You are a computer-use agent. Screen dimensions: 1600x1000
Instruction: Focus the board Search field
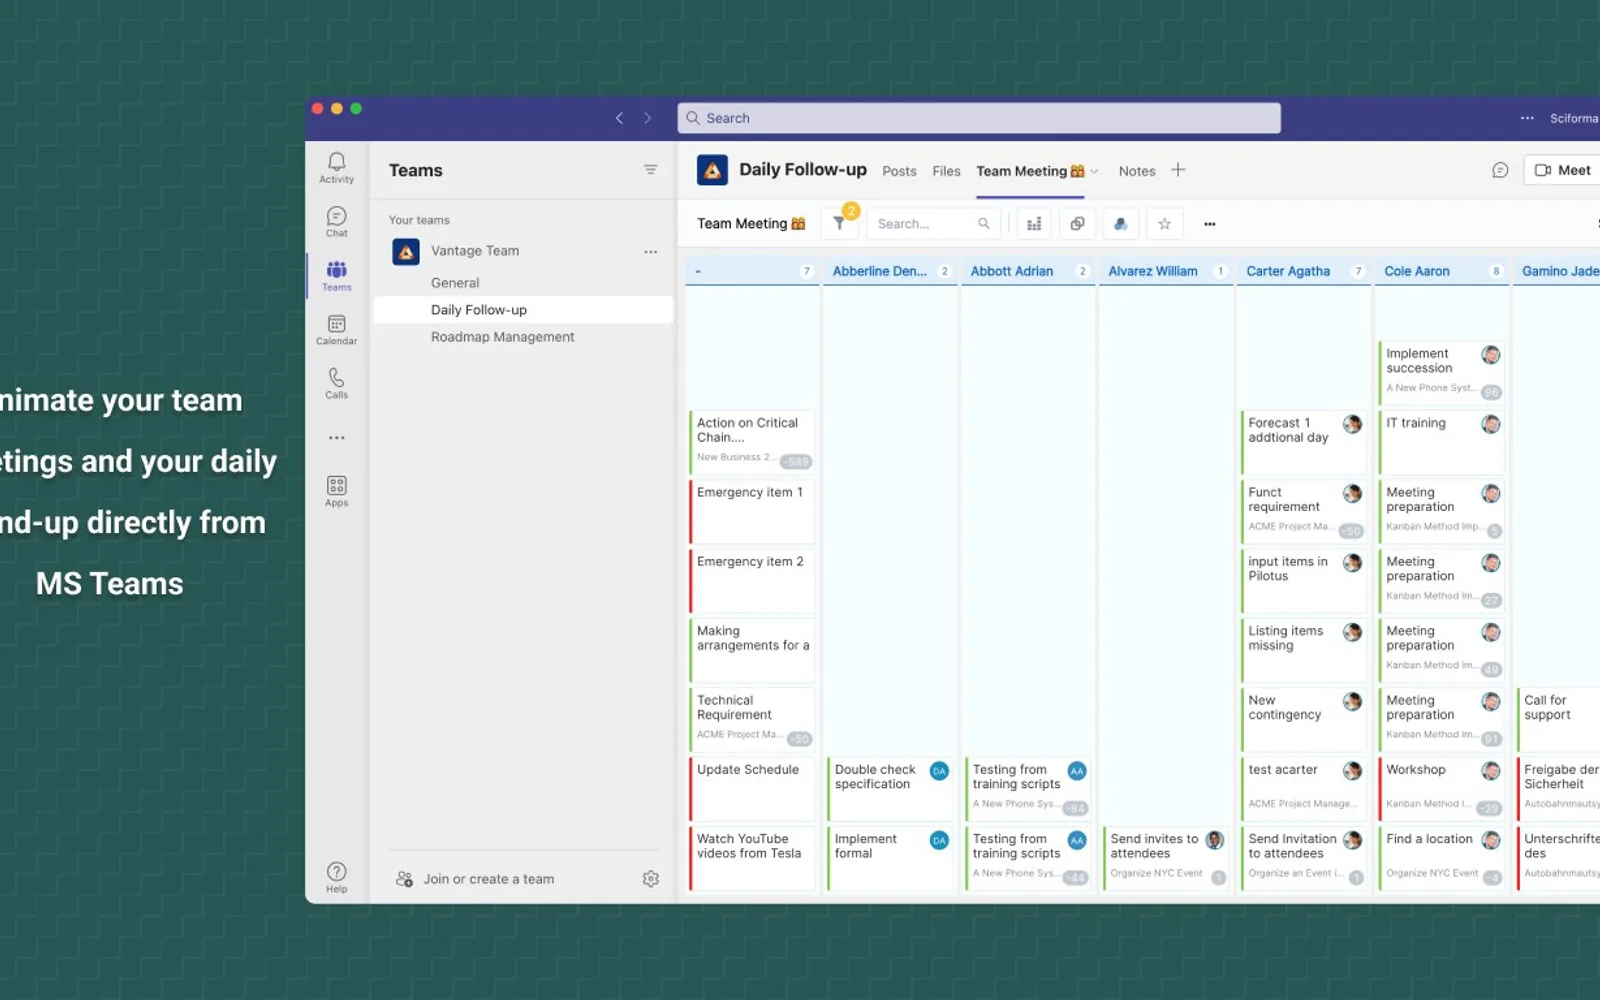(933, 224)
